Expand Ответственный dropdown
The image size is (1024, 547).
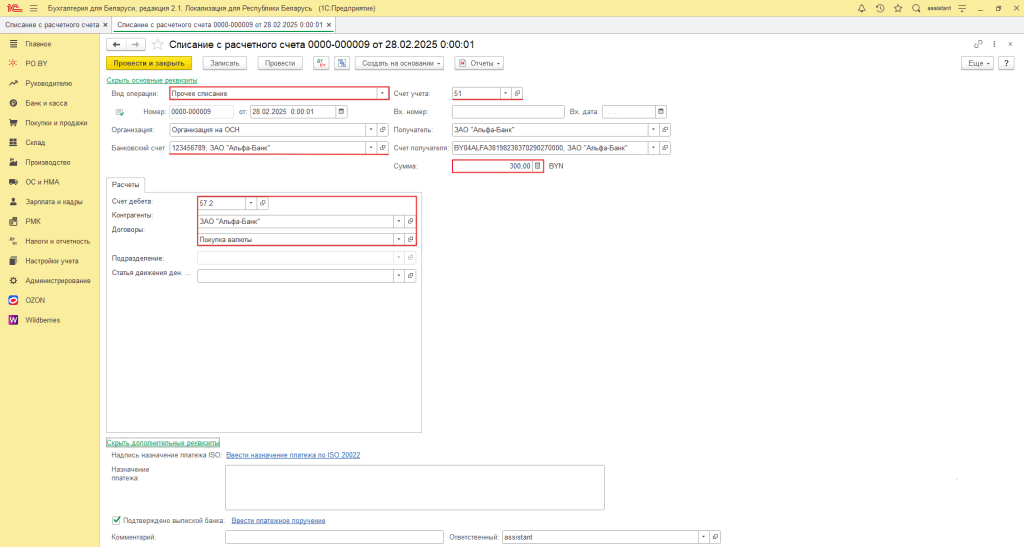pyautogui.click(x=703, y=537)
